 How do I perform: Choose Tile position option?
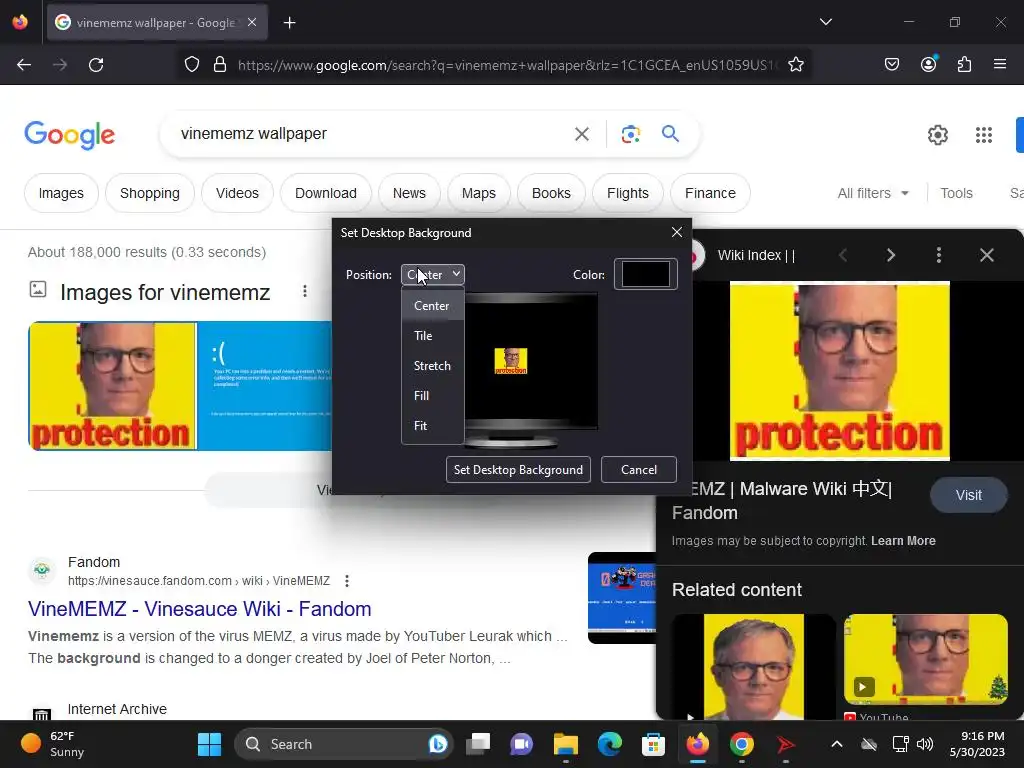[432, 336]
